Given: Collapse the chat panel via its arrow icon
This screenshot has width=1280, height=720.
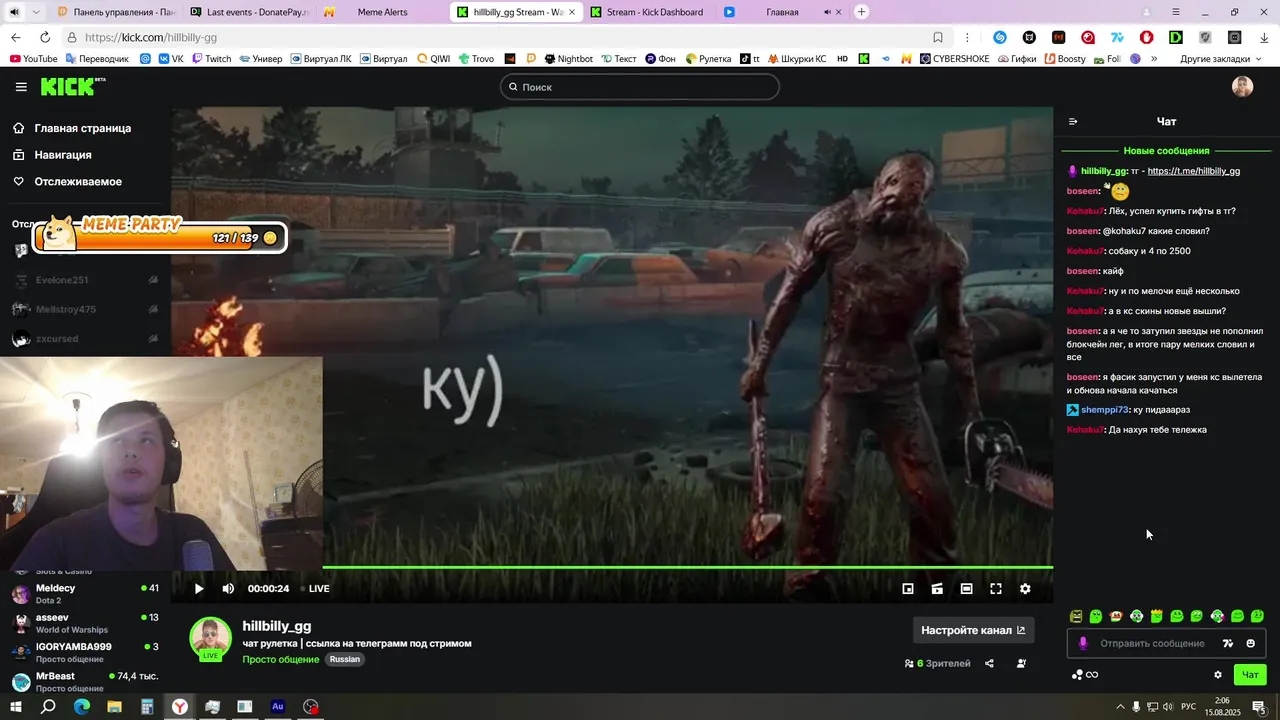Looking at the screenshot, I should pos(1073,122).
